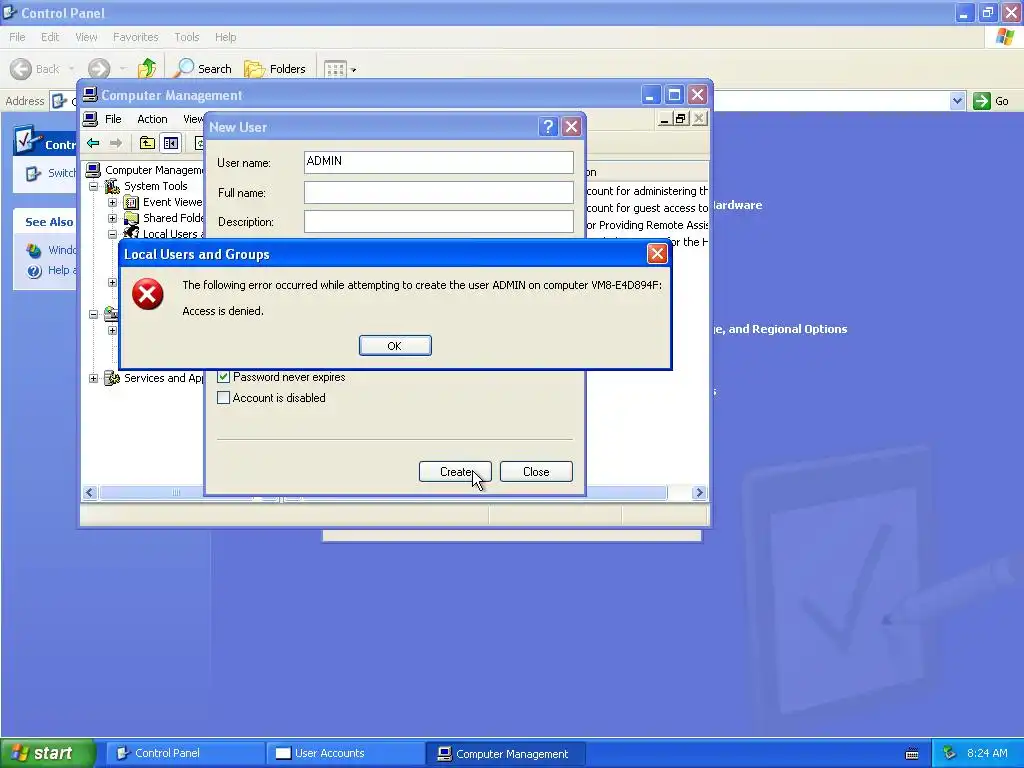Click the User name input field
Image resolution: width=1024 pixels, height=768 pixels.
pos(439,162)
